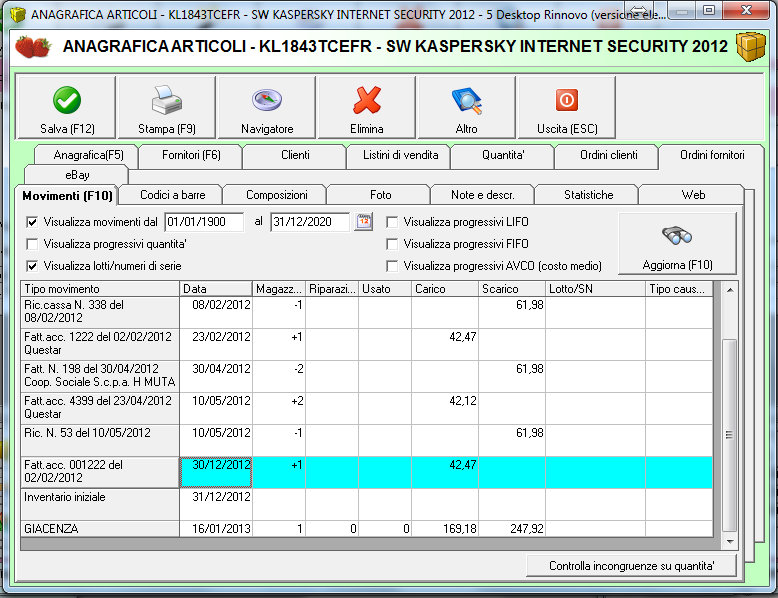
Task: Open the Ordini fornitori tab
Action: pos(712,155)
